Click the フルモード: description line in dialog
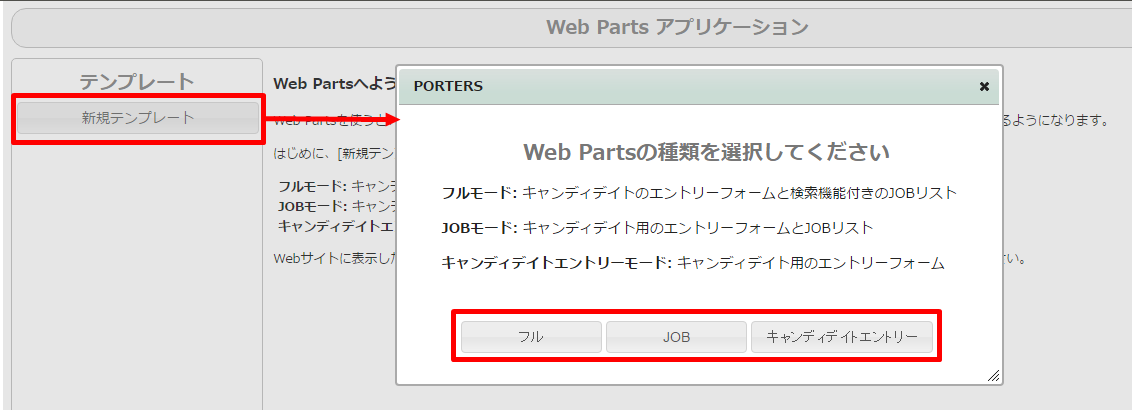Screen dimensions: 1132x410 (699, 193)
